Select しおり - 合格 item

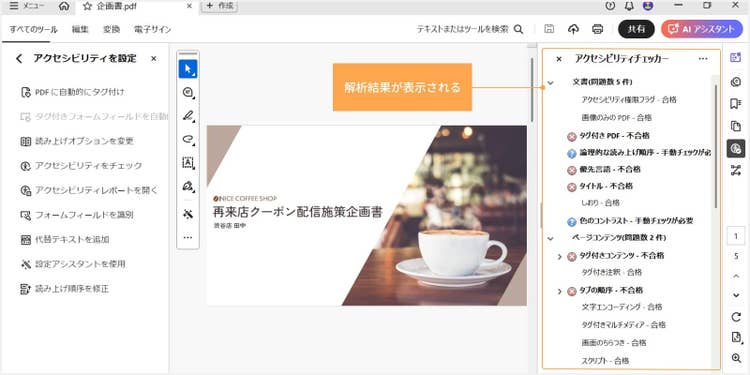(x=600, y=203)
